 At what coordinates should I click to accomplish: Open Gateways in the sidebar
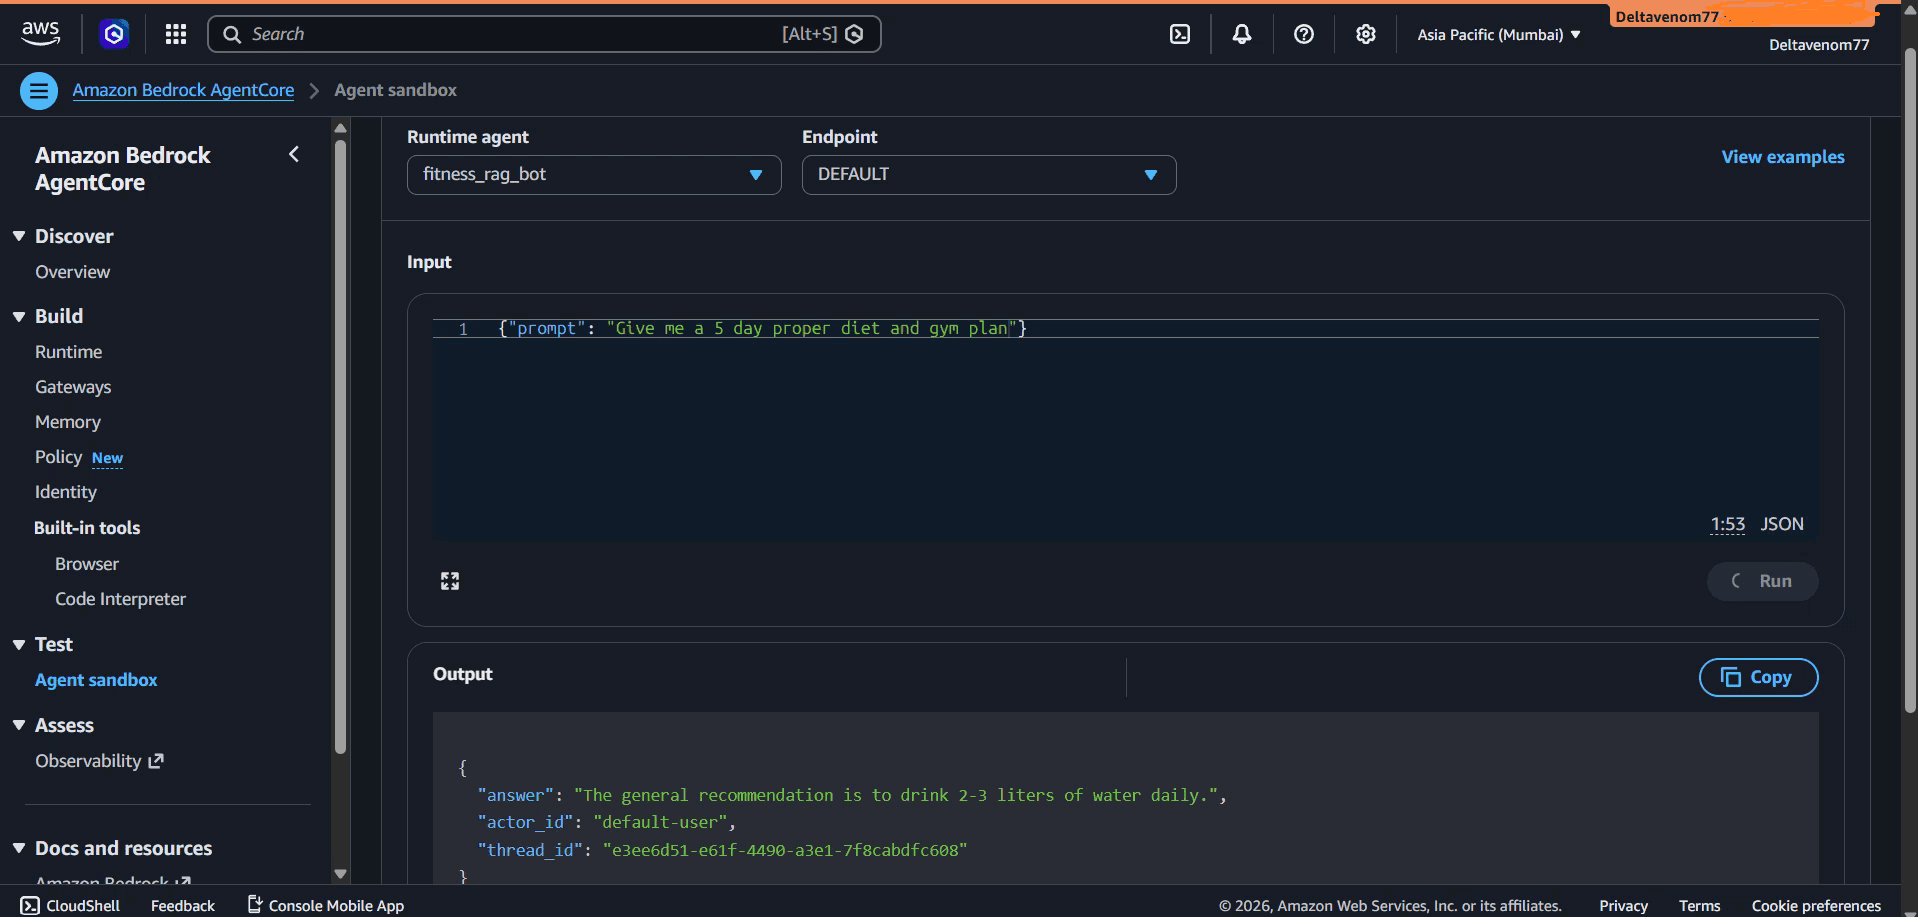pyautogui.click(x=73, y=387)
